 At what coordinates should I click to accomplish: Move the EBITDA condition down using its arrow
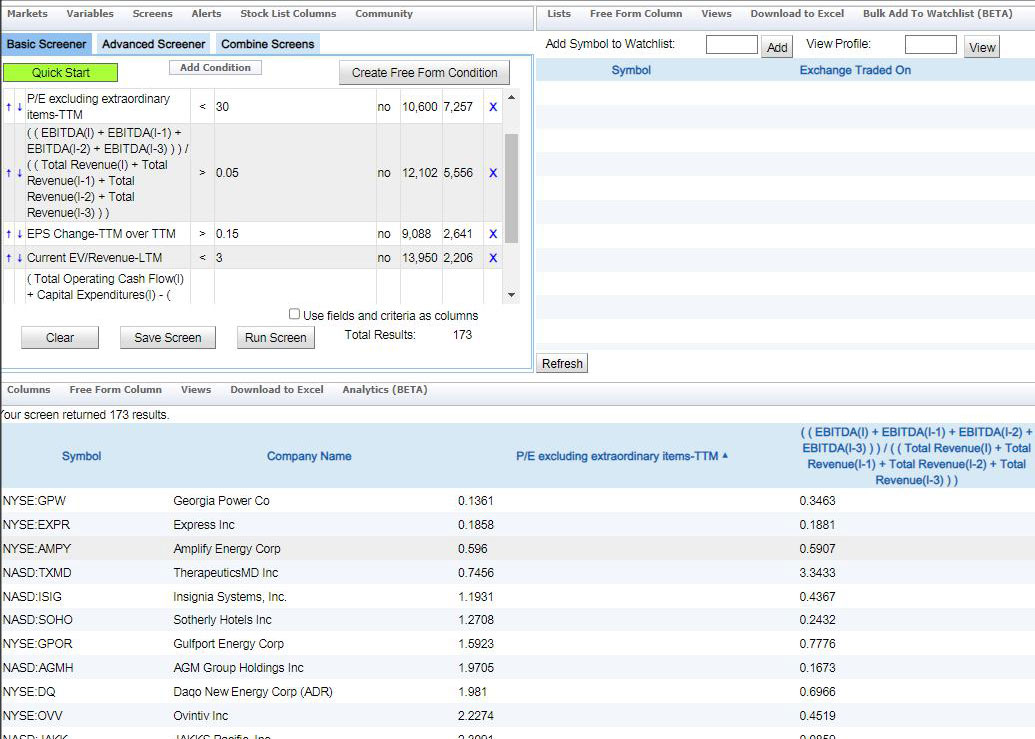point(17,172)
